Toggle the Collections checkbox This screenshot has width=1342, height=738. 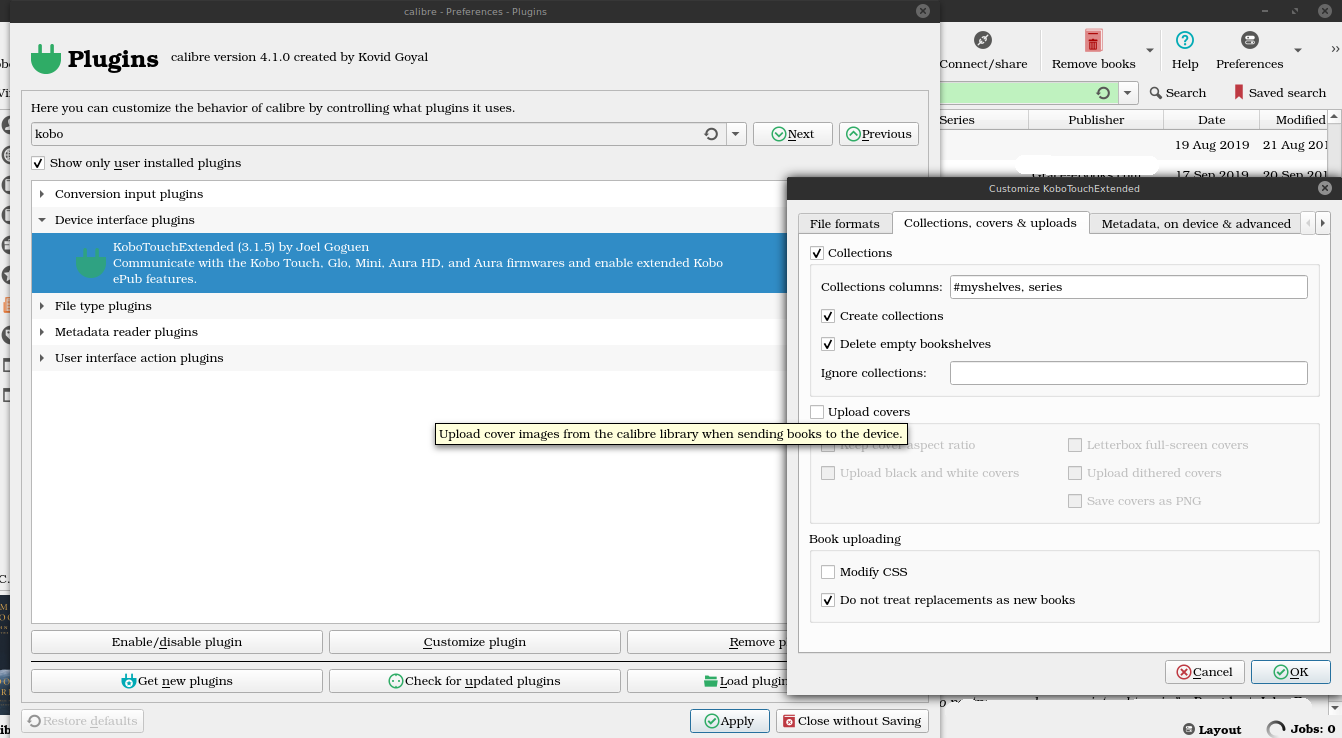[x=817, y=253]
